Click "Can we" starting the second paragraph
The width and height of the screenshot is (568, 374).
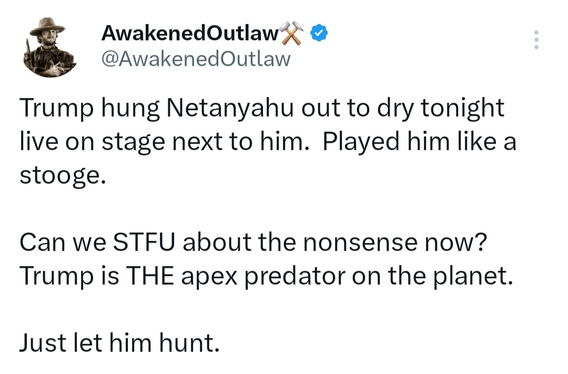click(63, 242)
